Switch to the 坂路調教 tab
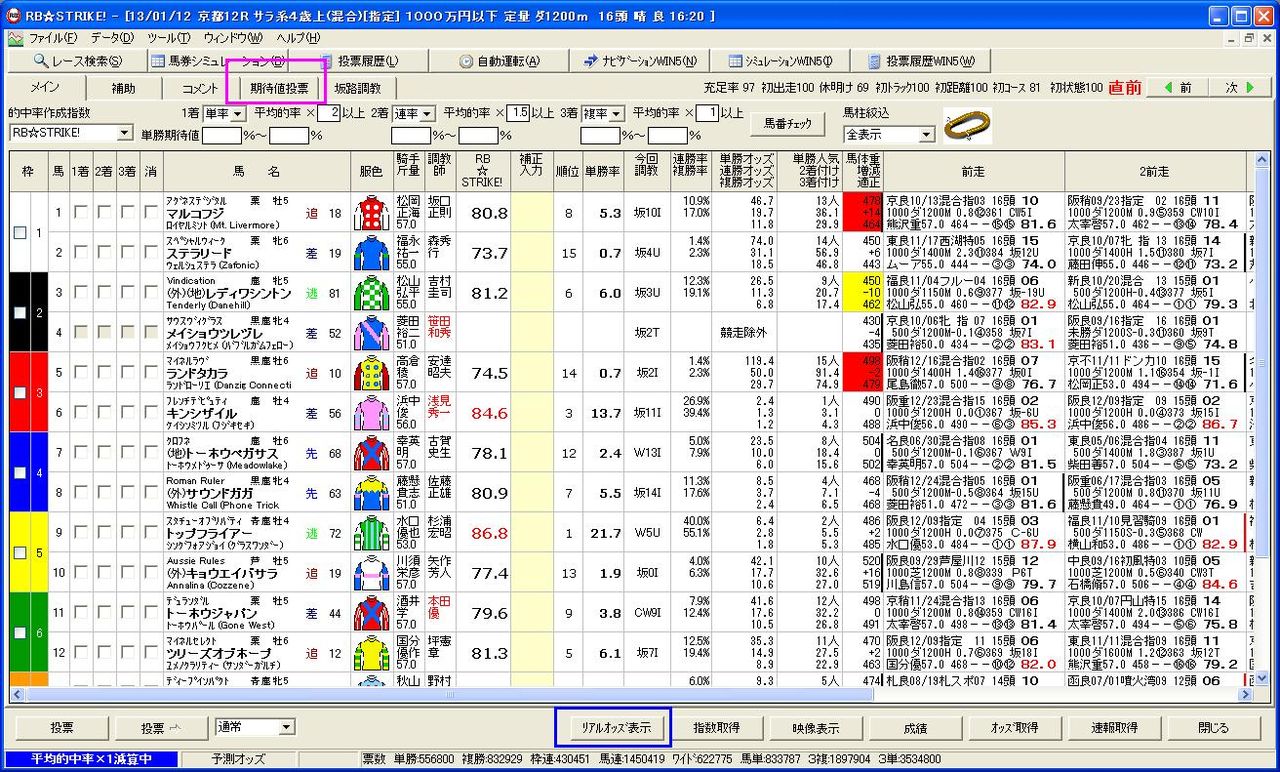1280x772 pixels. (357, 88)
